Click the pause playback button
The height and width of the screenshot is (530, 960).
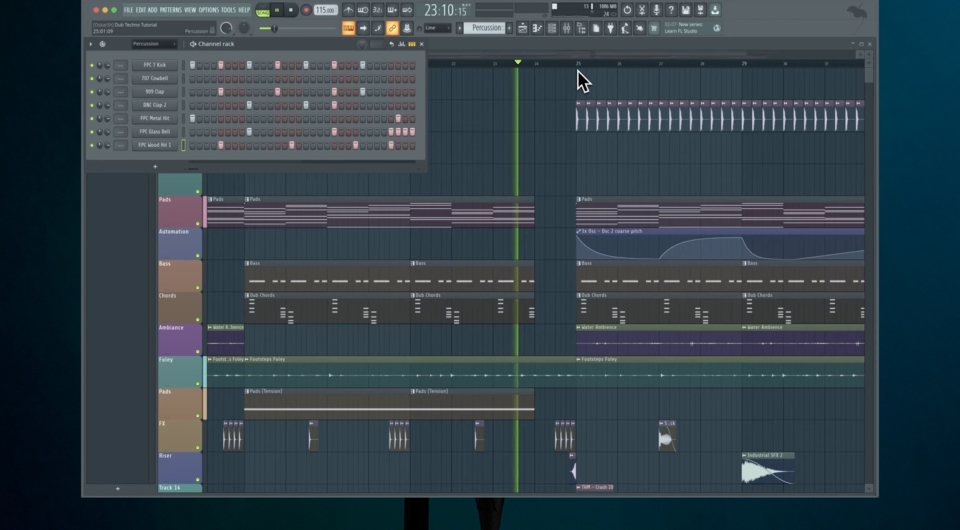[x=277, y=10]
